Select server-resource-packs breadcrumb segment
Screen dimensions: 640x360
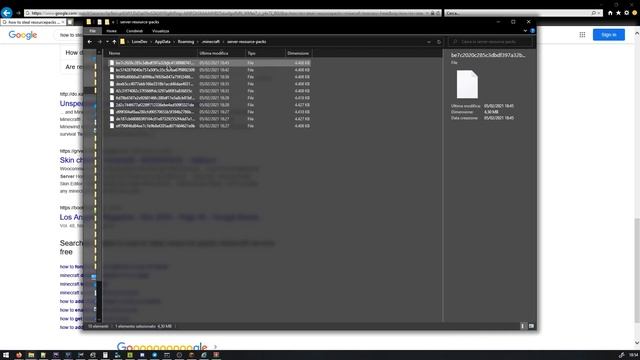[247, 42]
